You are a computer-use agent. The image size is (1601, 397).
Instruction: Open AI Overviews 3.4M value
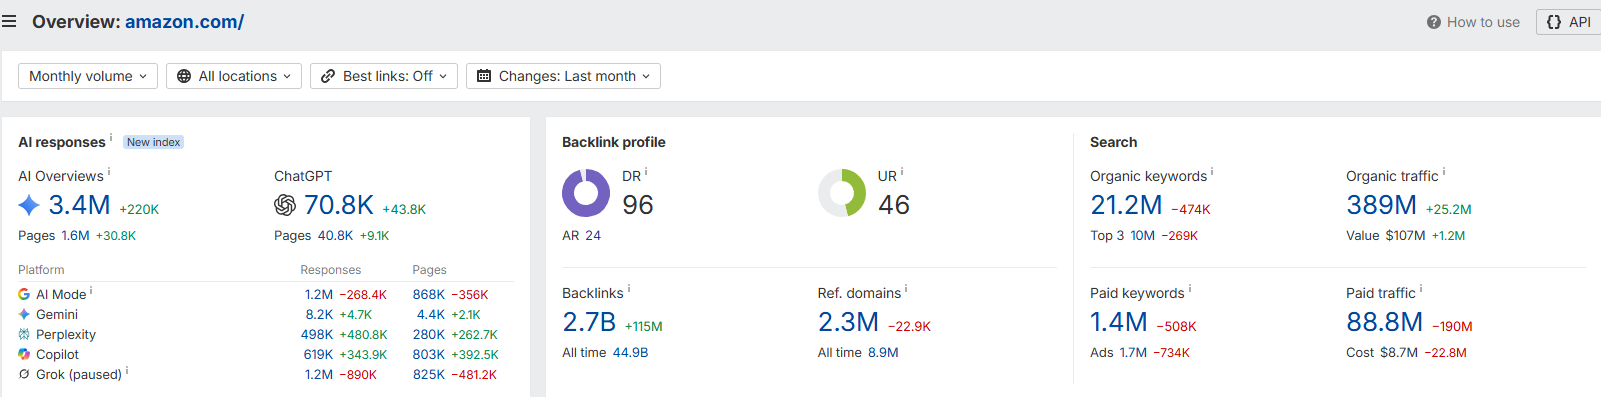tap(79, 205)
